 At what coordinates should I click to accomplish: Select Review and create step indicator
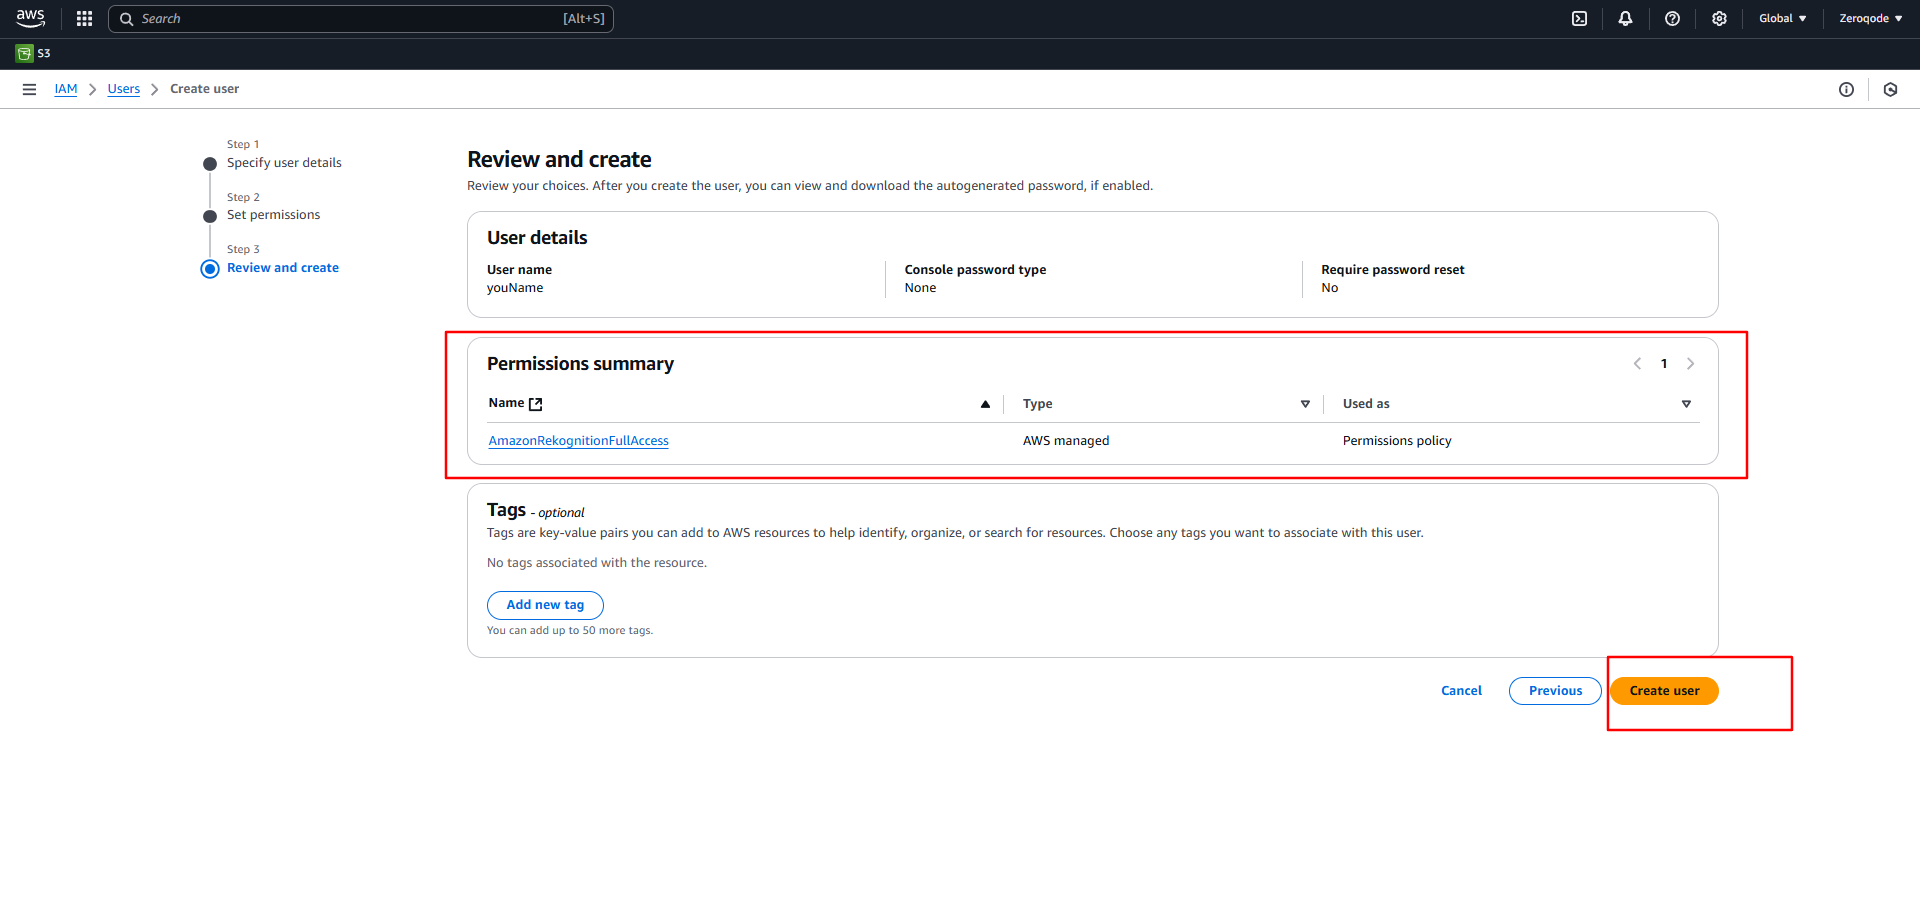(282, 268)
